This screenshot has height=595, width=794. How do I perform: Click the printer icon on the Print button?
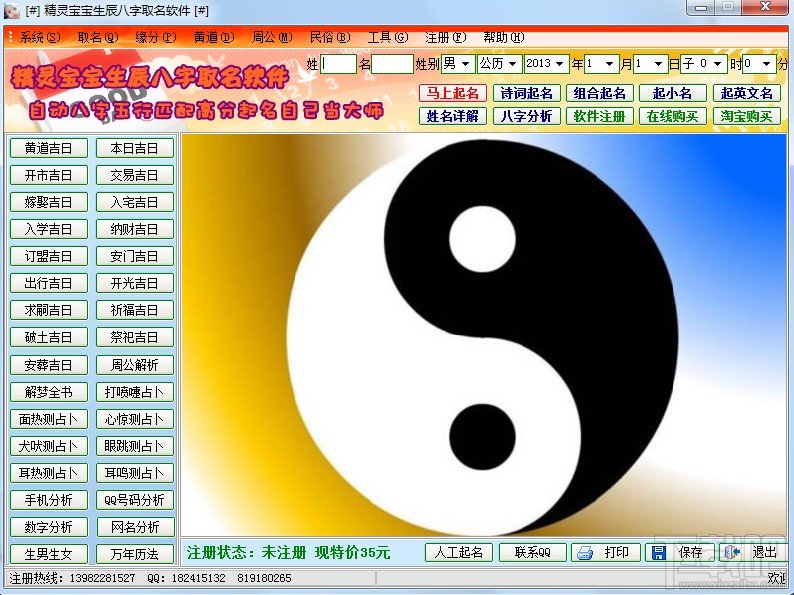[585, 552]
